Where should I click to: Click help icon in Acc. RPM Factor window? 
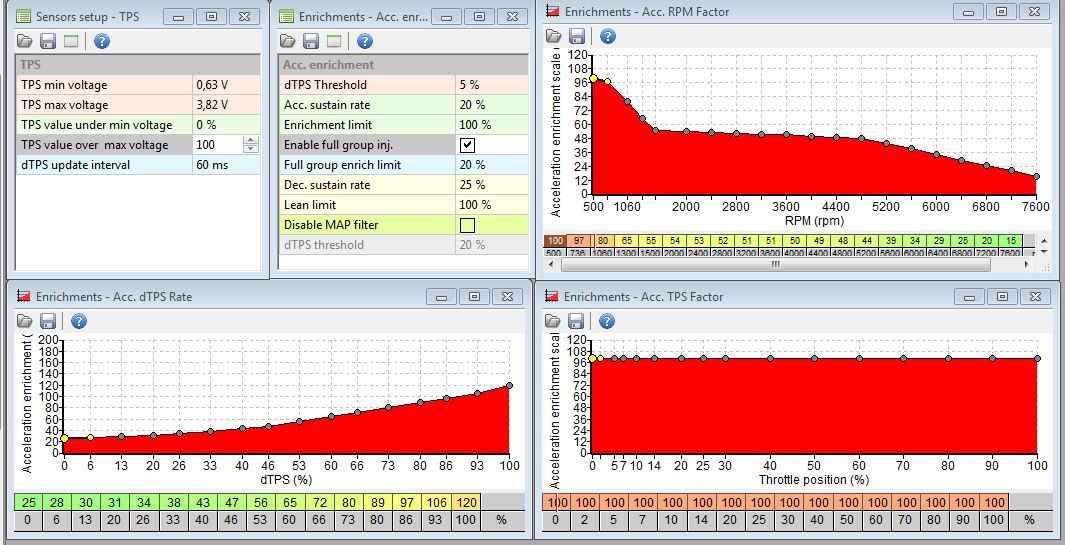point(607,36)
